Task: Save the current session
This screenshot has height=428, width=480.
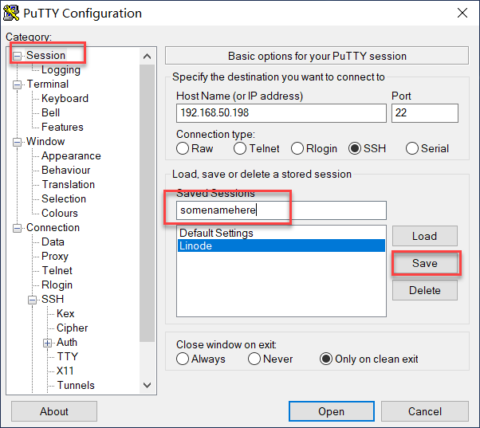Action: click(x=425, y=263)
